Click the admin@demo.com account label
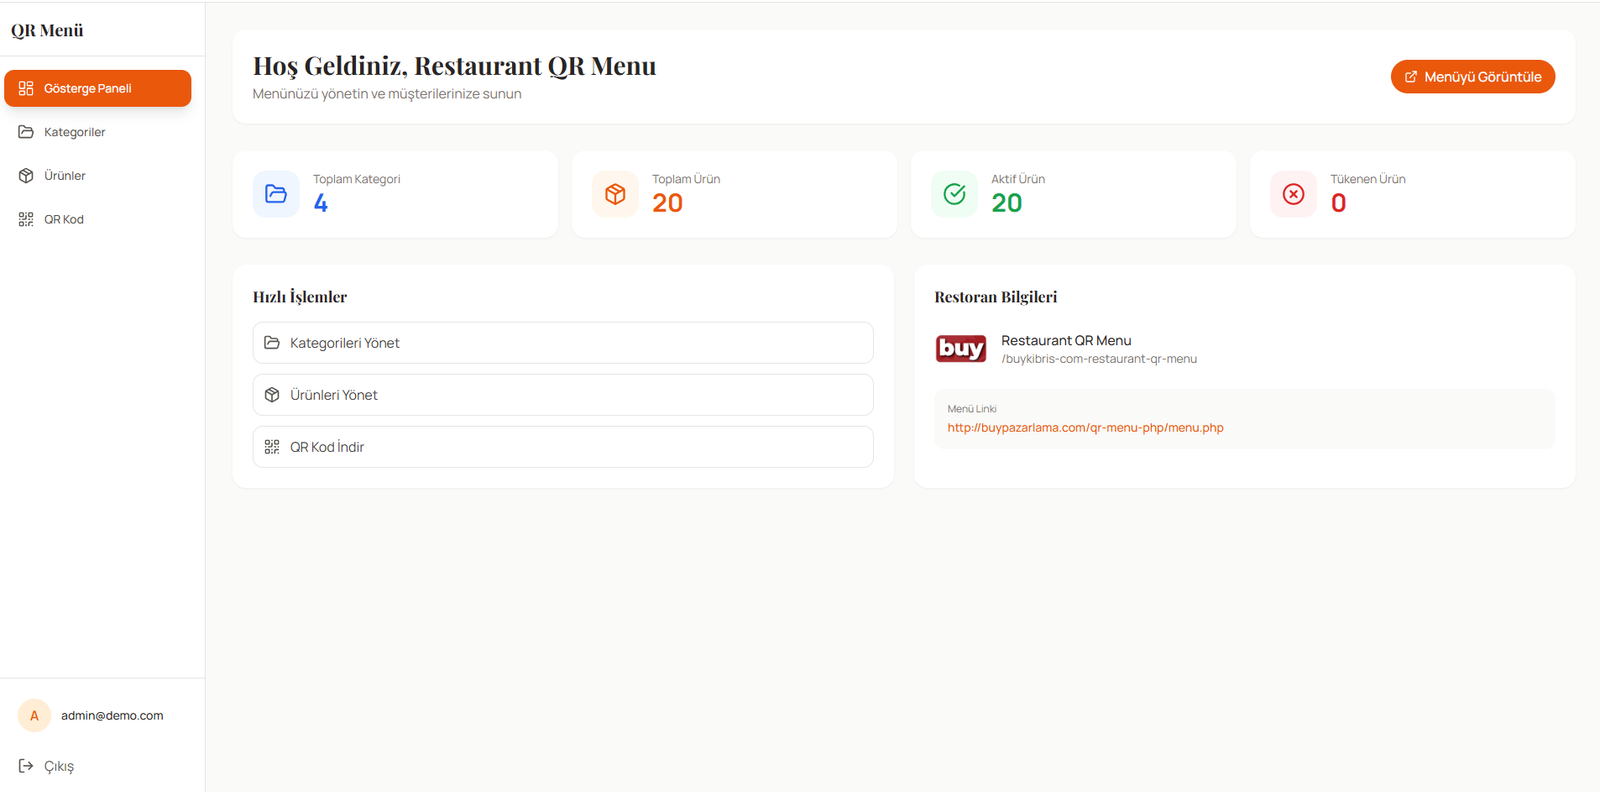Viewport: 1600px width, 792px height. tap(112, 716)
